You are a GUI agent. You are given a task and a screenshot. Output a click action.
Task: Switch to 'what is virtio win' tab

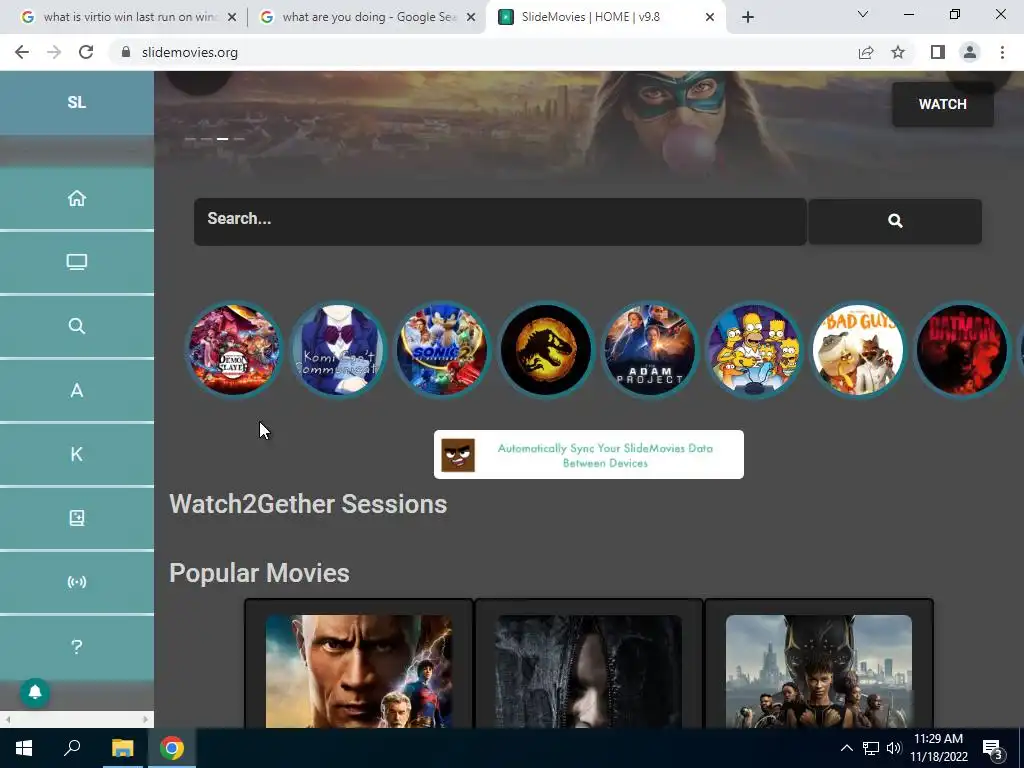[x=129, y=17]
